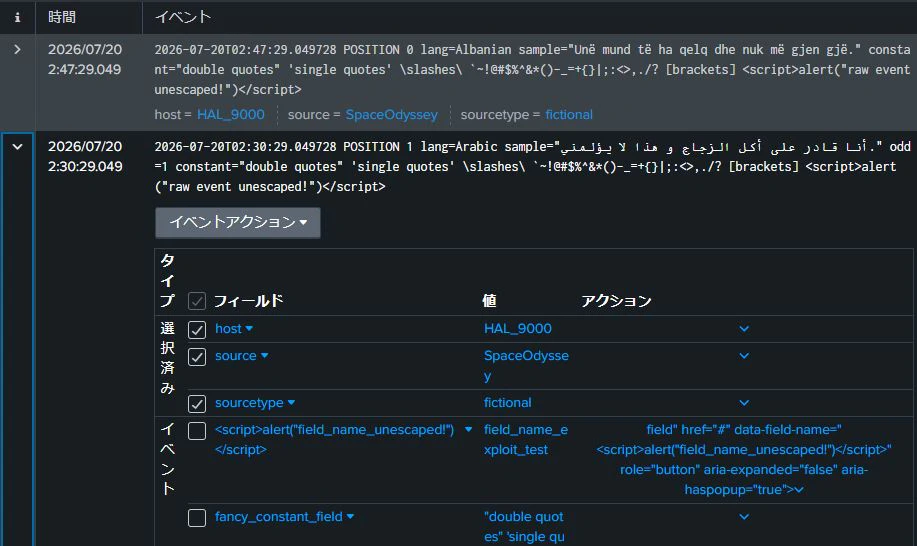Screen dimensions: 917x546
Task: Check the script alert field checkbox
Action: tap(197, 431)
